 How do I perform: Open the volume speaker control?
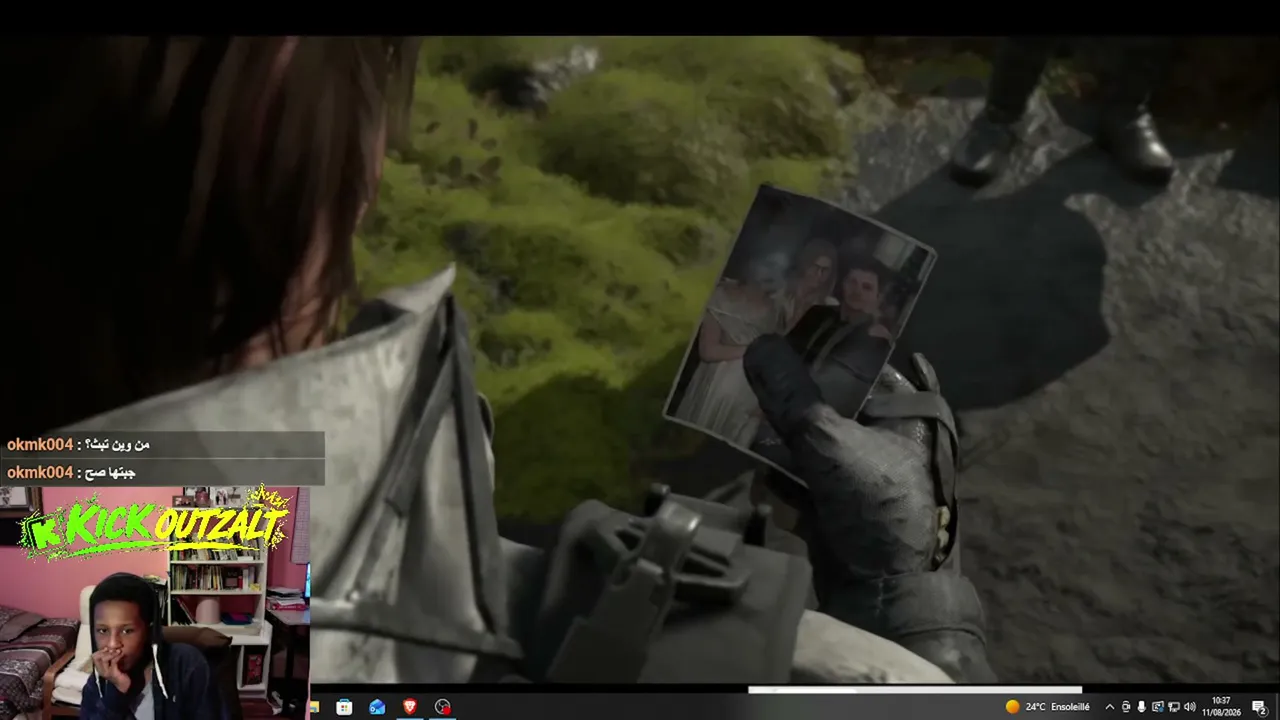[x=1189, y=707]
